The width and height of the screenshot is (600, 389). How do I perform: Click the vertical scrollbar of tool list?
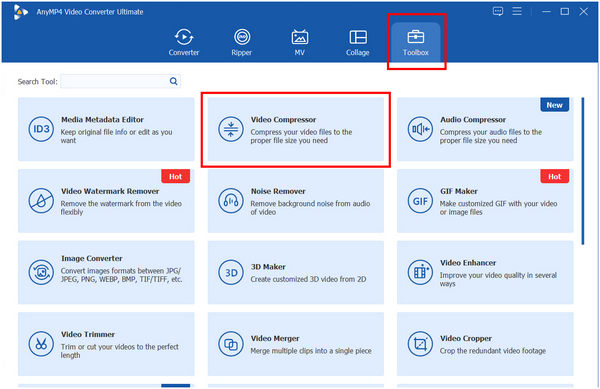pos(583,171)
